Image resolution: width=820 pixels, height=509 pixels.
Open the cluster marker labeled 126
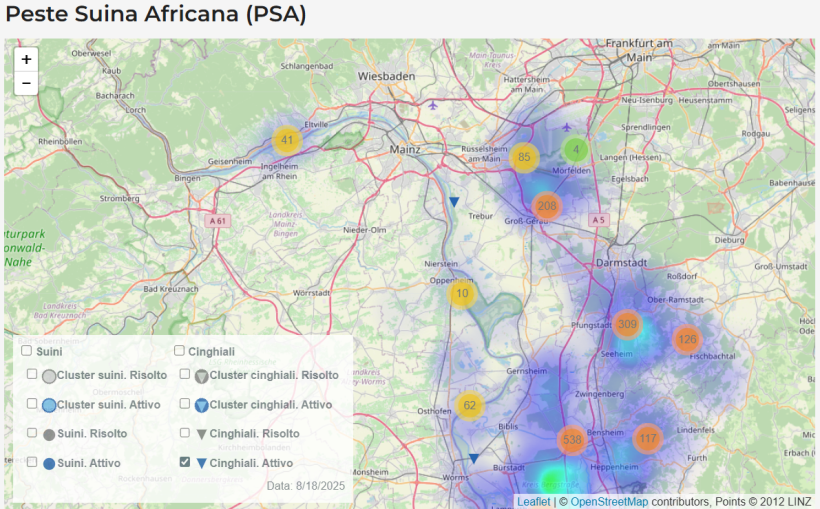[687, 340]
